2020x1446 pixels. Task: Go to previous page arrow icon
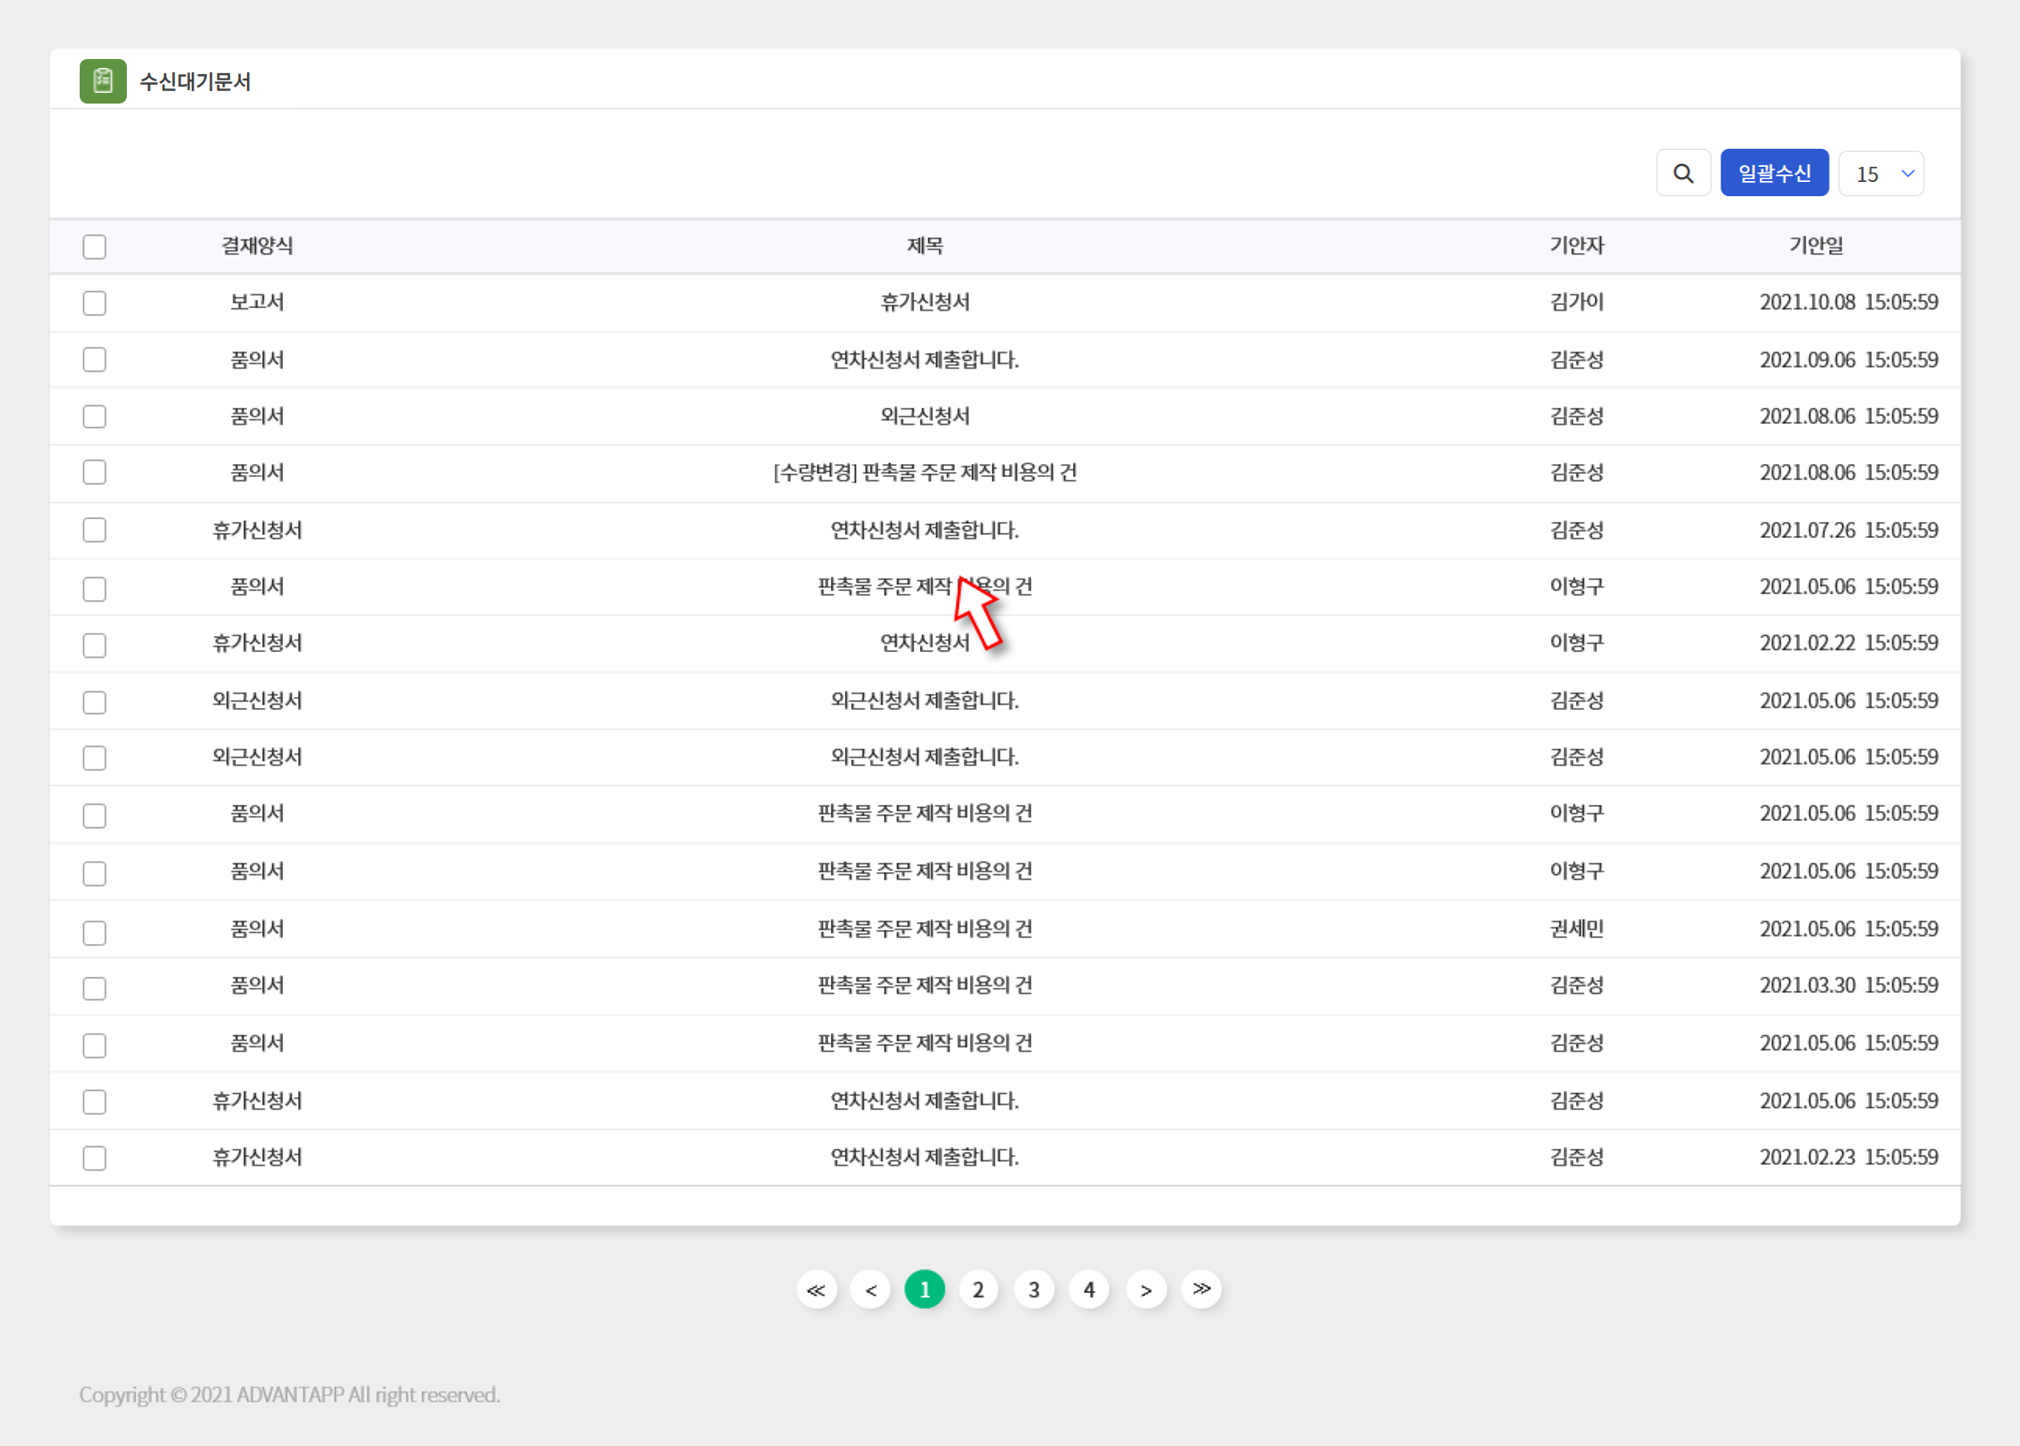click(x=870, y=1290)
